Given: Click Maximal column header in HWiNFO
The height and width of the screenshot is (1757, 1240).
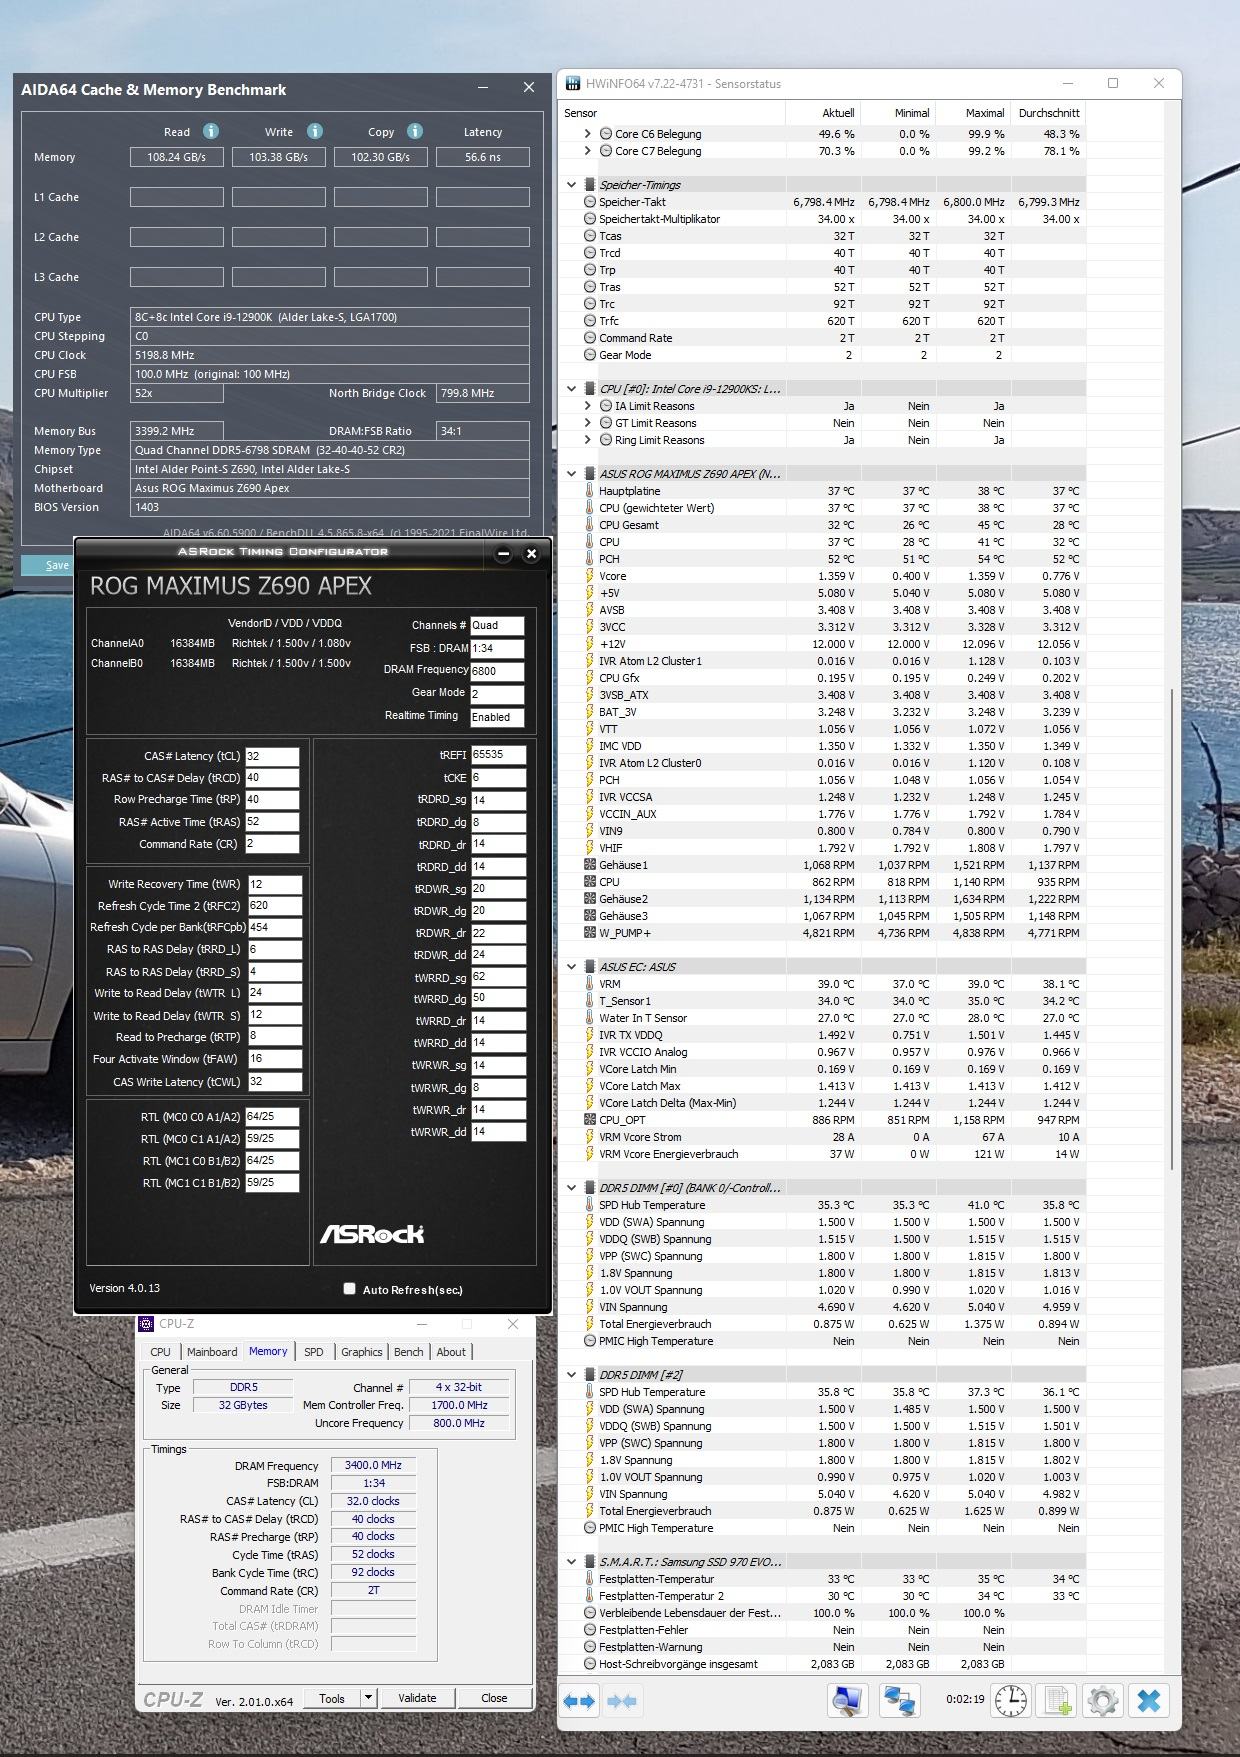Looking at the screenshot, I should coord(973,113).
